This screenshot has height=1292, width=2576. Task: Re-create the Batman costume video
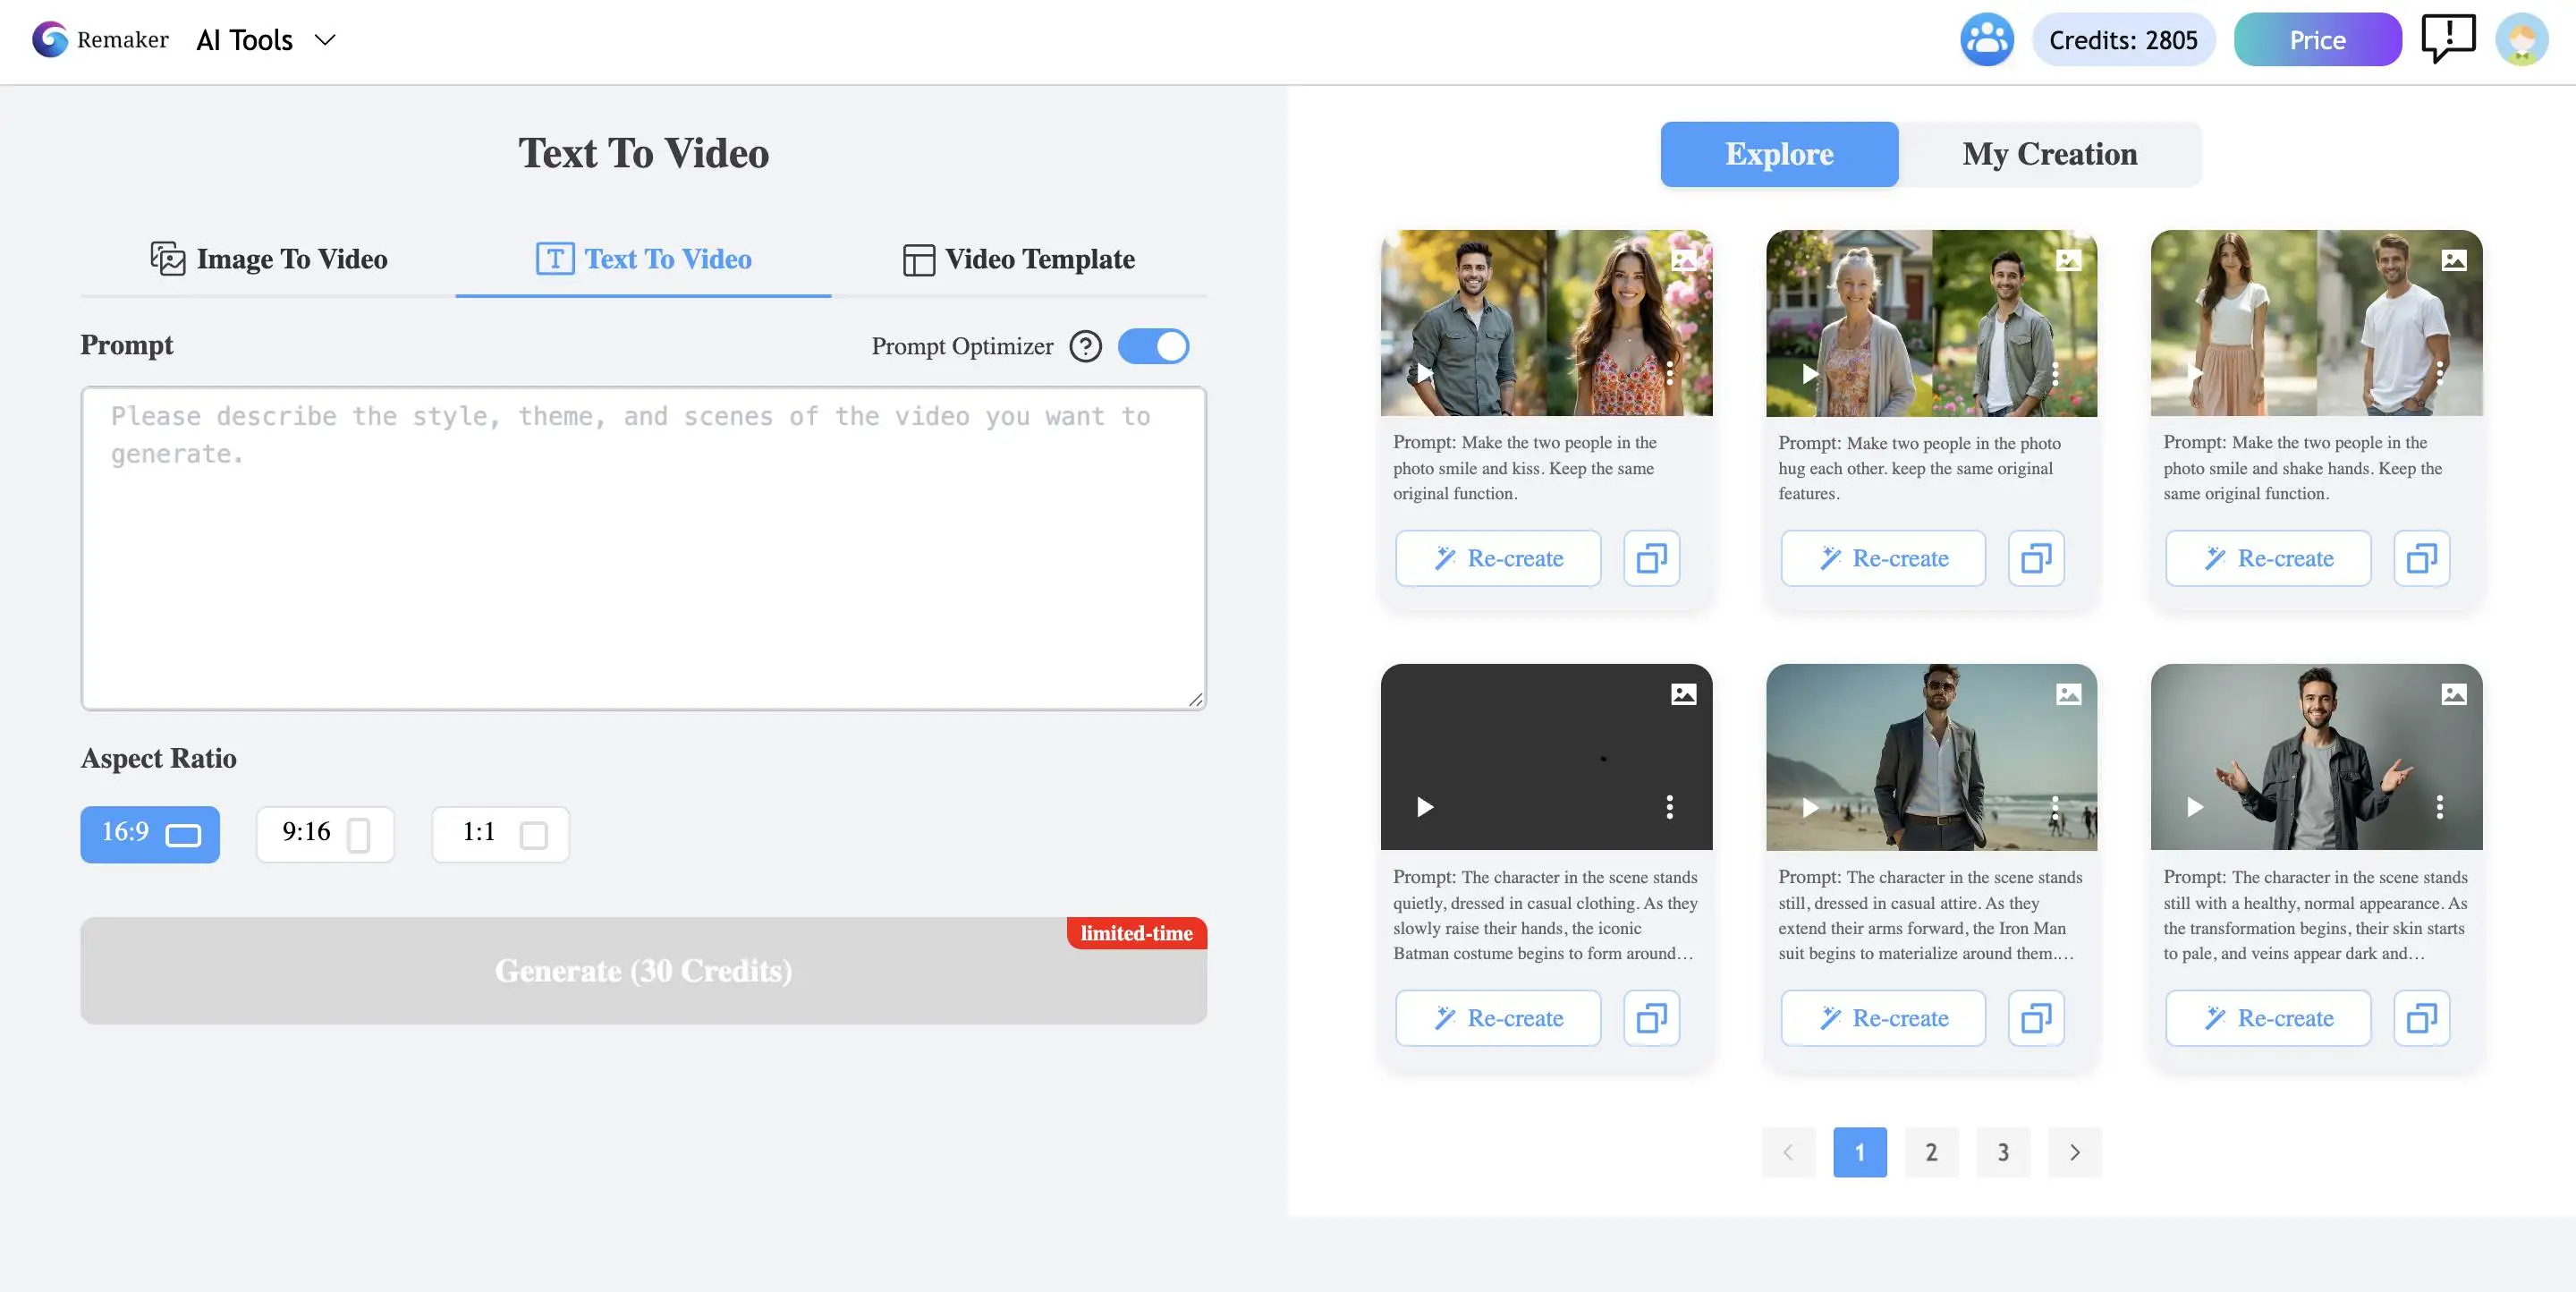1498,1018
